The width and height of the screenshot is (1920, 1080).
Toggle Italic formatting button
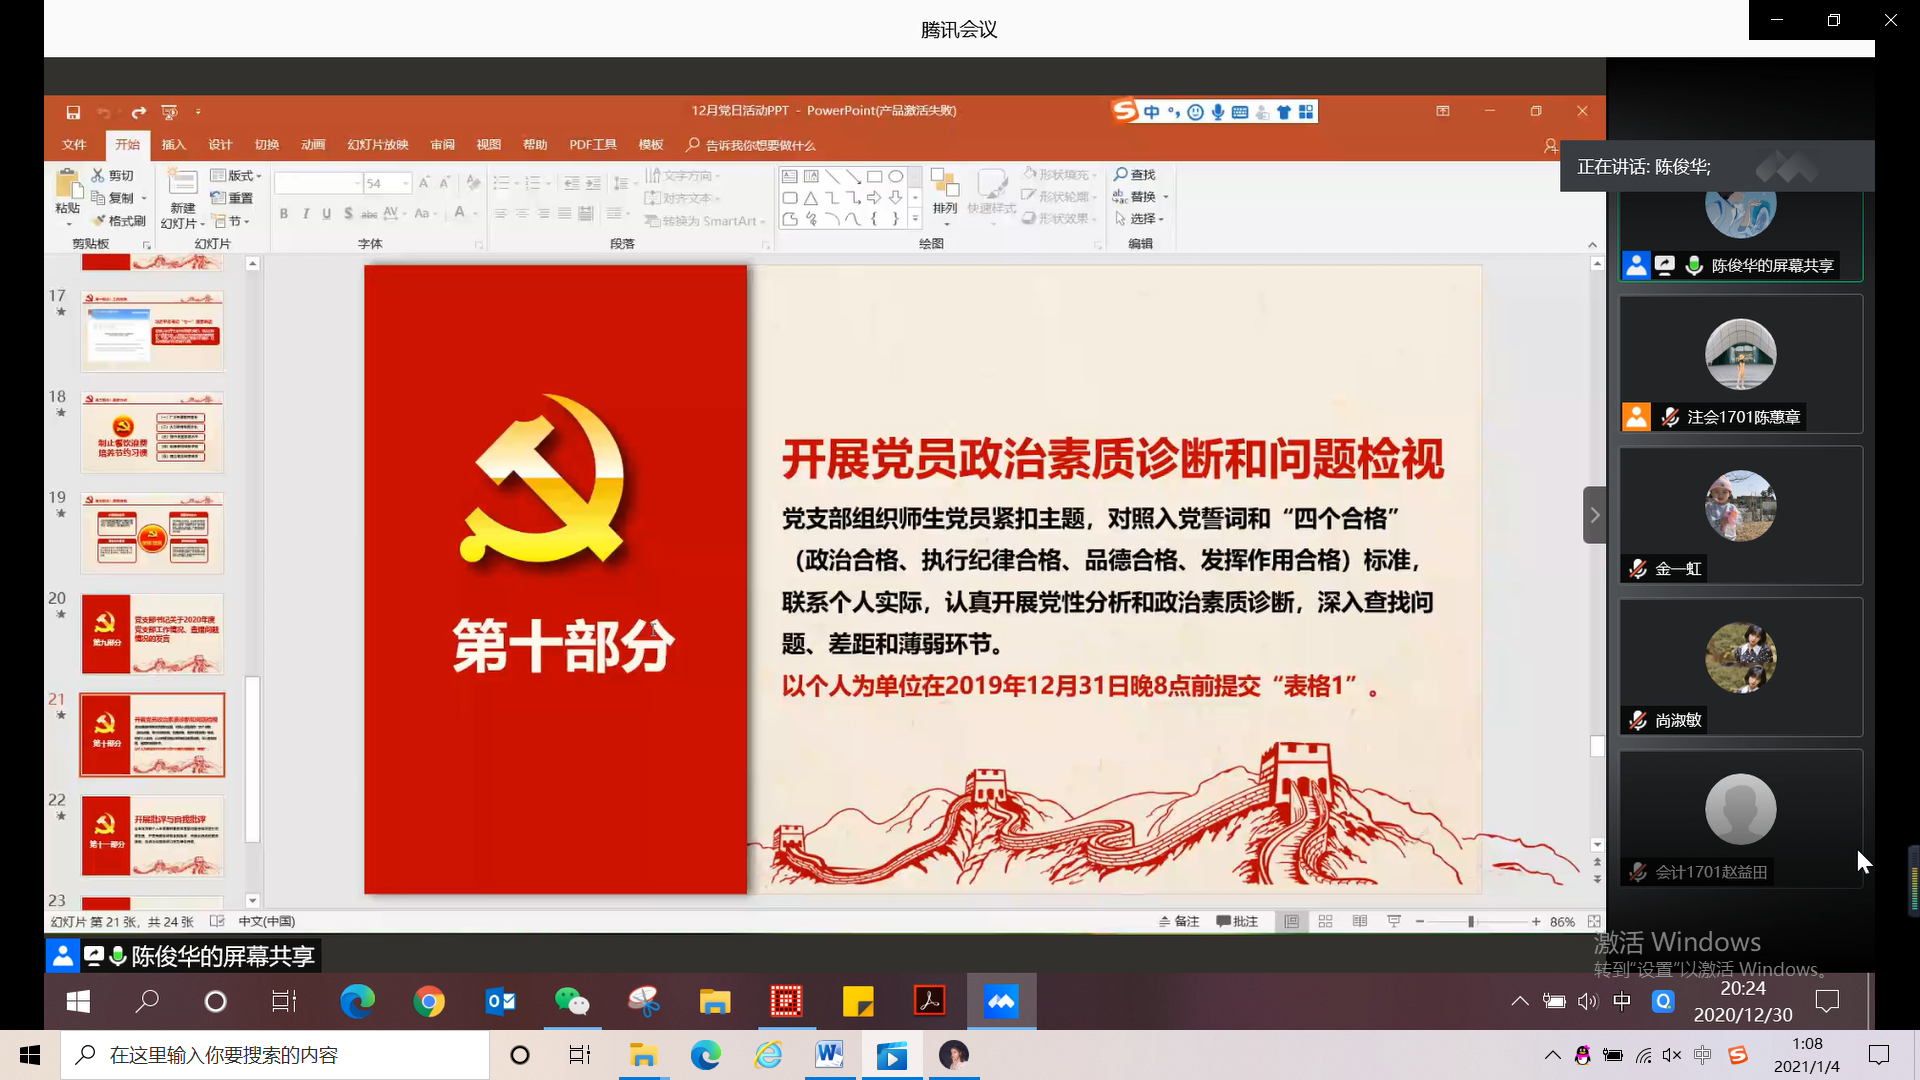[x=305, y=214]
